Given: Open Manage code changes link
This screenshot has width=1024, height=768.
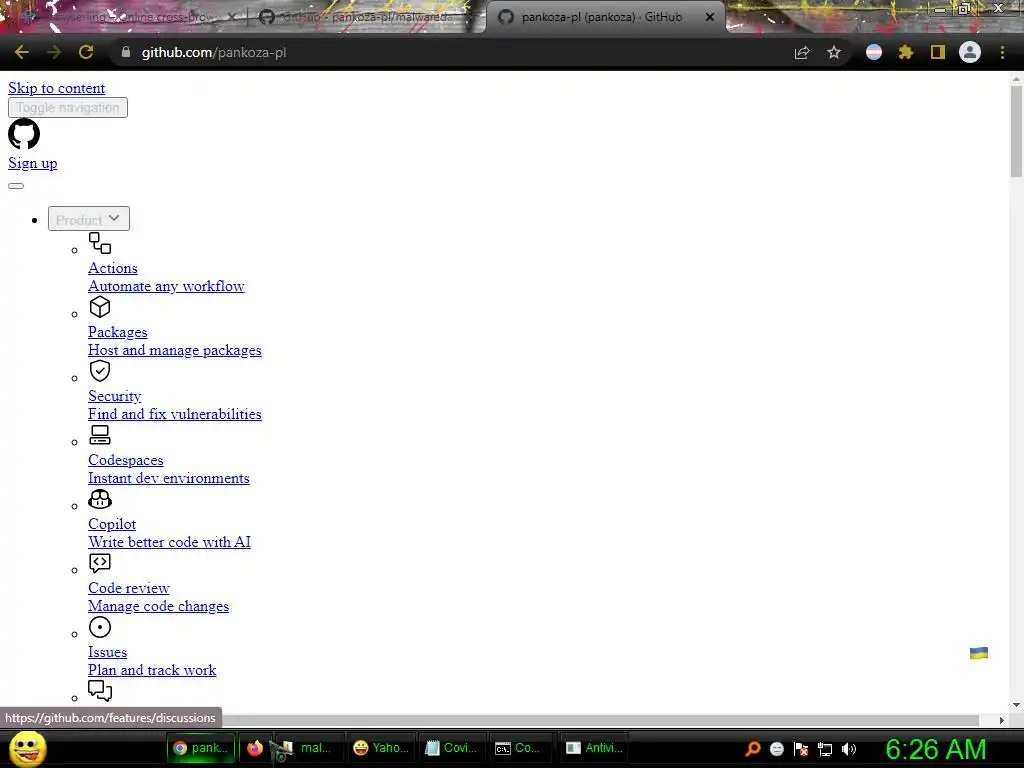Looking at the screenshot, I should tap(159, 606).
